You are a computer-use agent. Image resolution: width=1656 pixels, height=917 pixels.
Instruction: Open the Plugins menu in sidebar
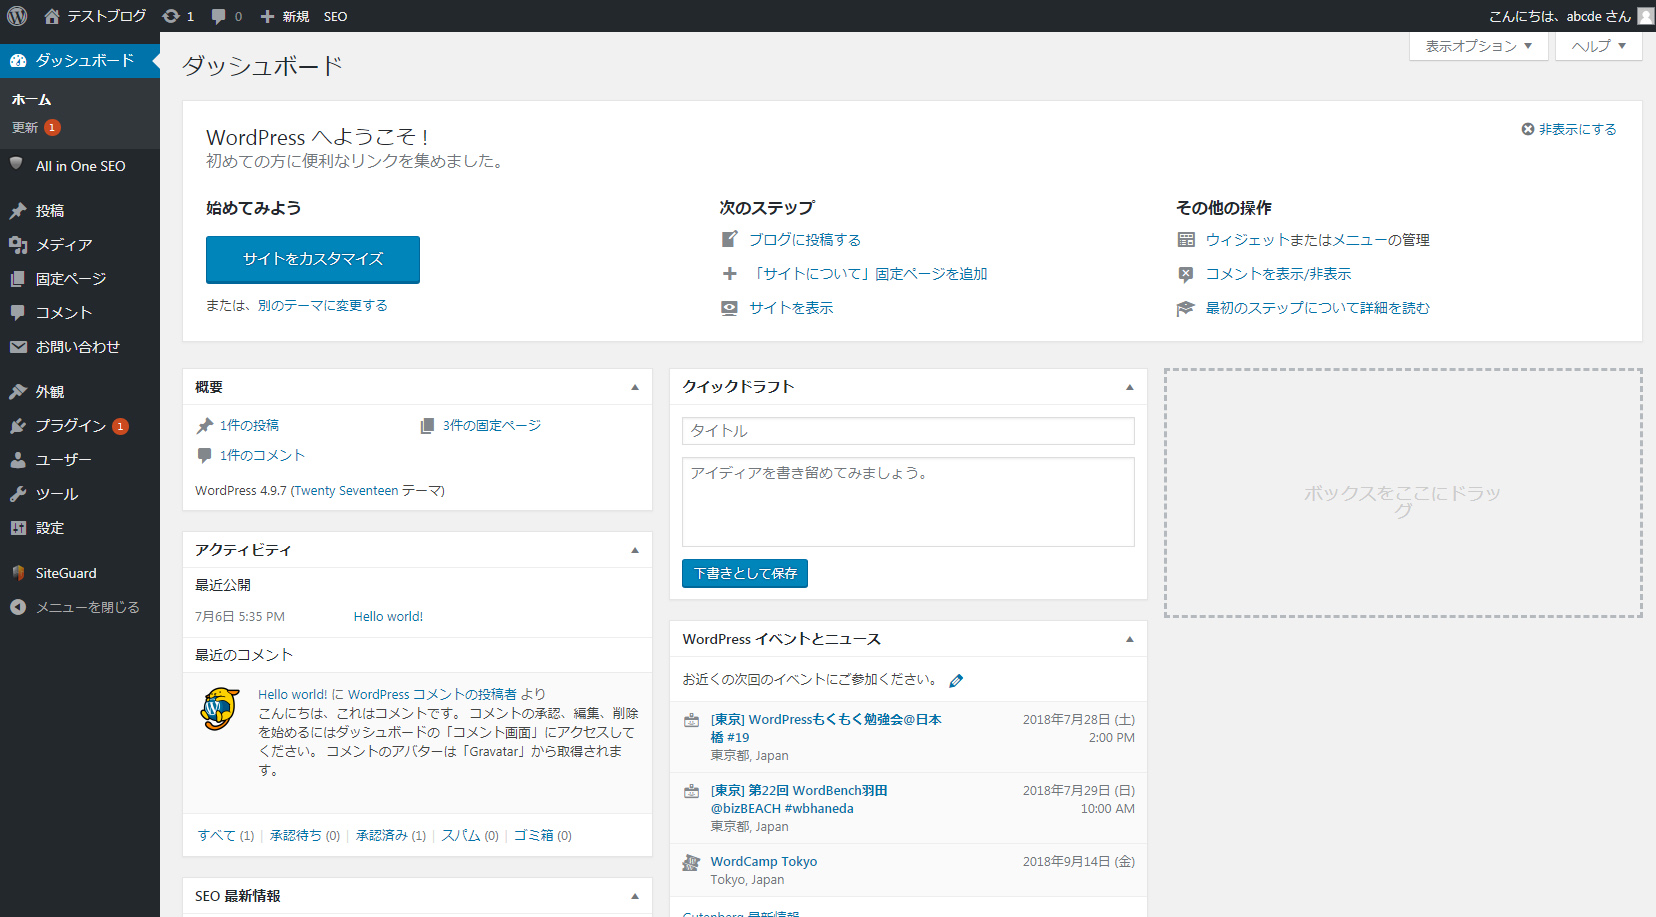[x=70, y=426]
